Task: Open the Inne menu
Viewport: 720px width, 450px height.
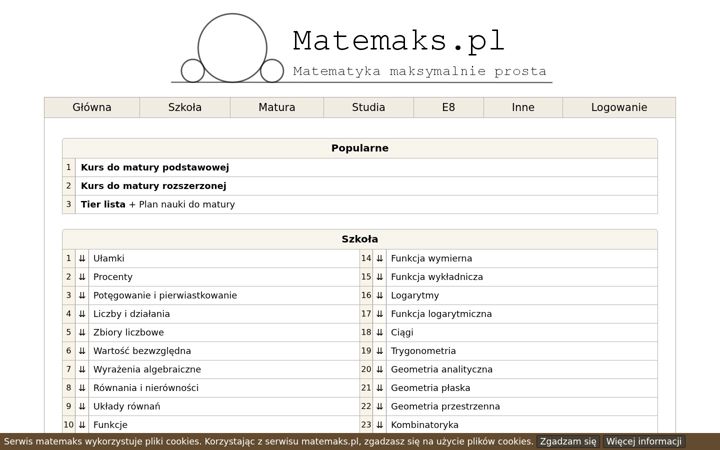Action: (523, 107)
